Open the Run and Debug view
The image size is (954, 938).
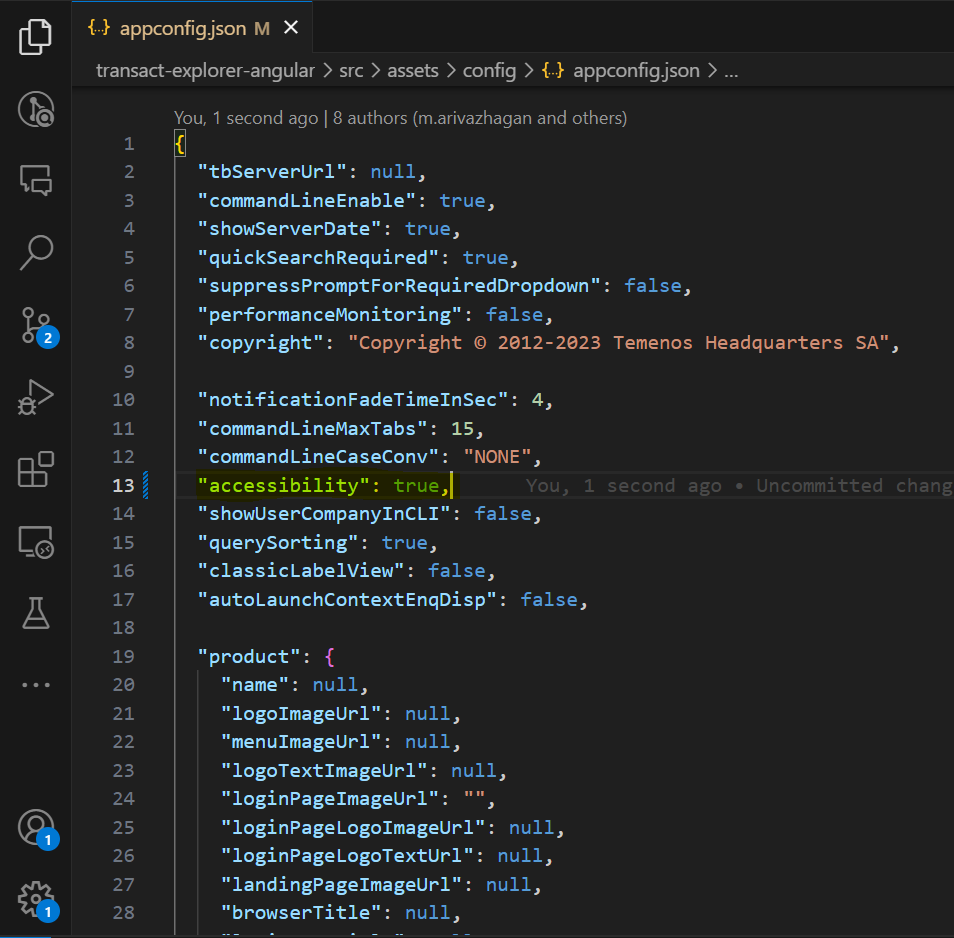pyautogui.click(x=36, y=397)
